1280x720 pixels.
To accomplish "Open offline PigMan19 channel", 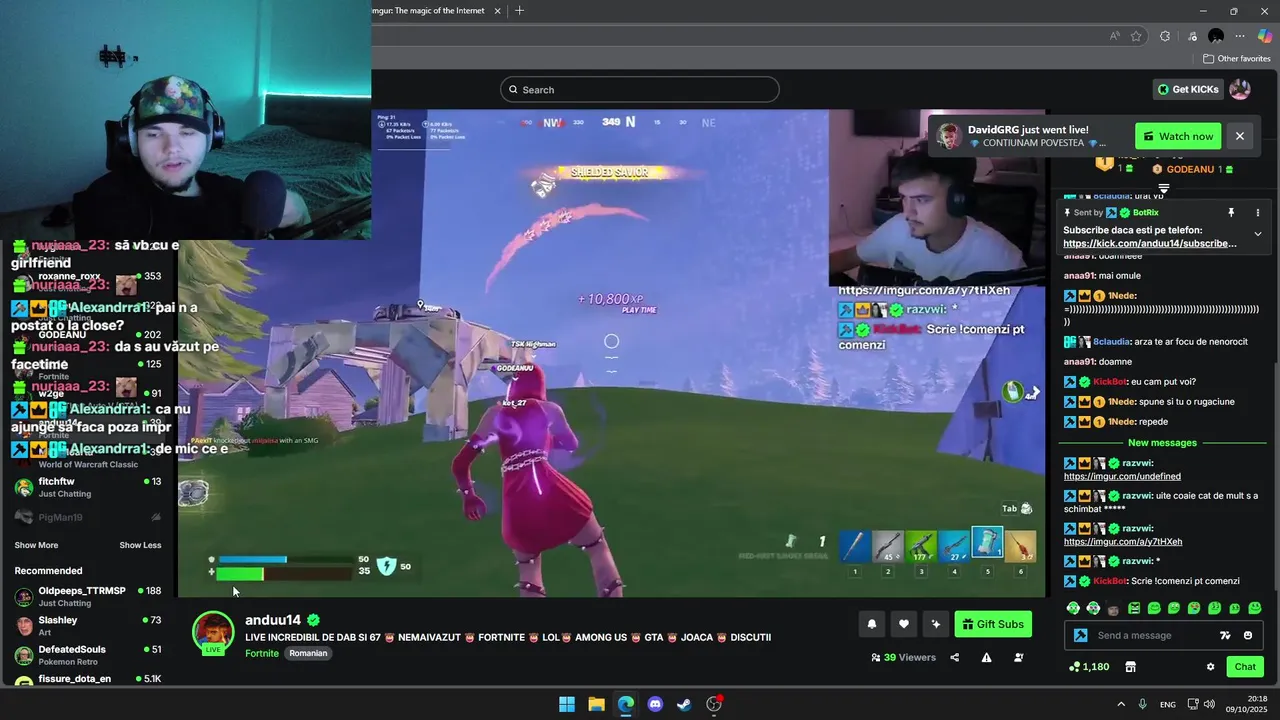I will 87,517.
